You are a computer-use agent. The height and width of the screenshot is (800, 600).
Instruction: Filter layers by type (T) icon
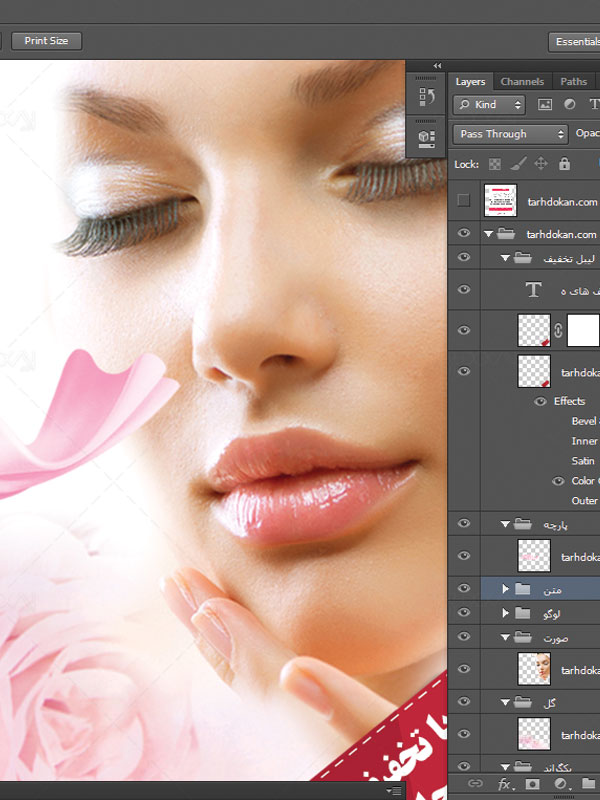coord(594,105)
